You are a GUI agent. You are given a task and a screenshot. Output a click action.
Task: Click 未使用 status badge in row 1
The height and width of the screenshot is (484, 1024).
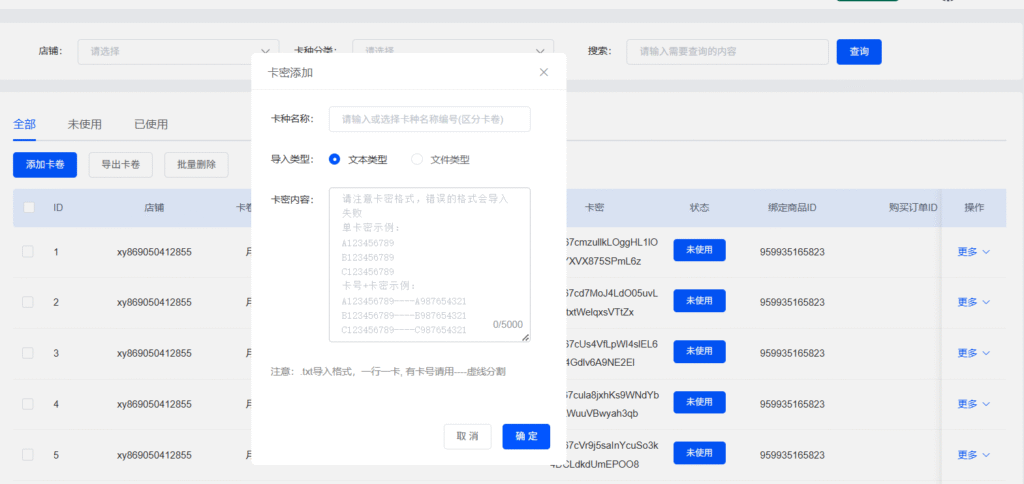pyautogui.click(x=699, y=250)
